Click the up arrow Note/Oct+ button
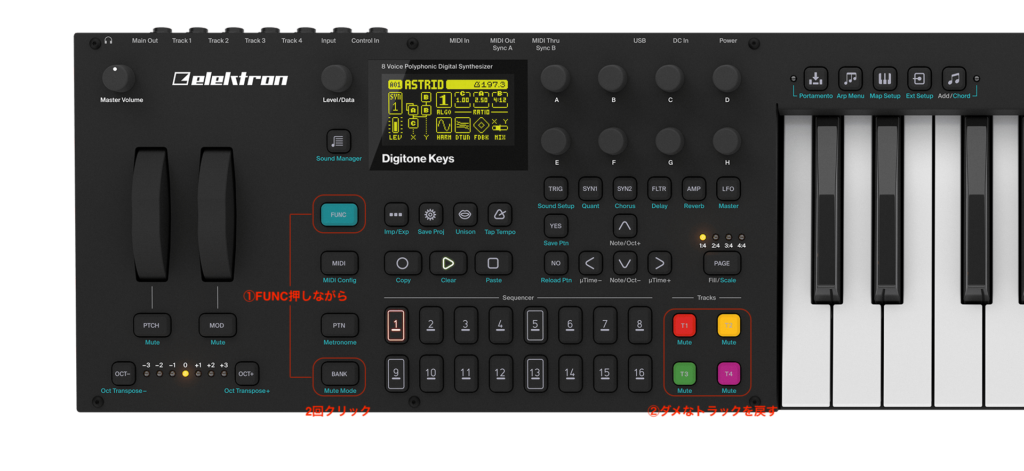This screenshot has width=1024, height=471. [x=624, y=226]
